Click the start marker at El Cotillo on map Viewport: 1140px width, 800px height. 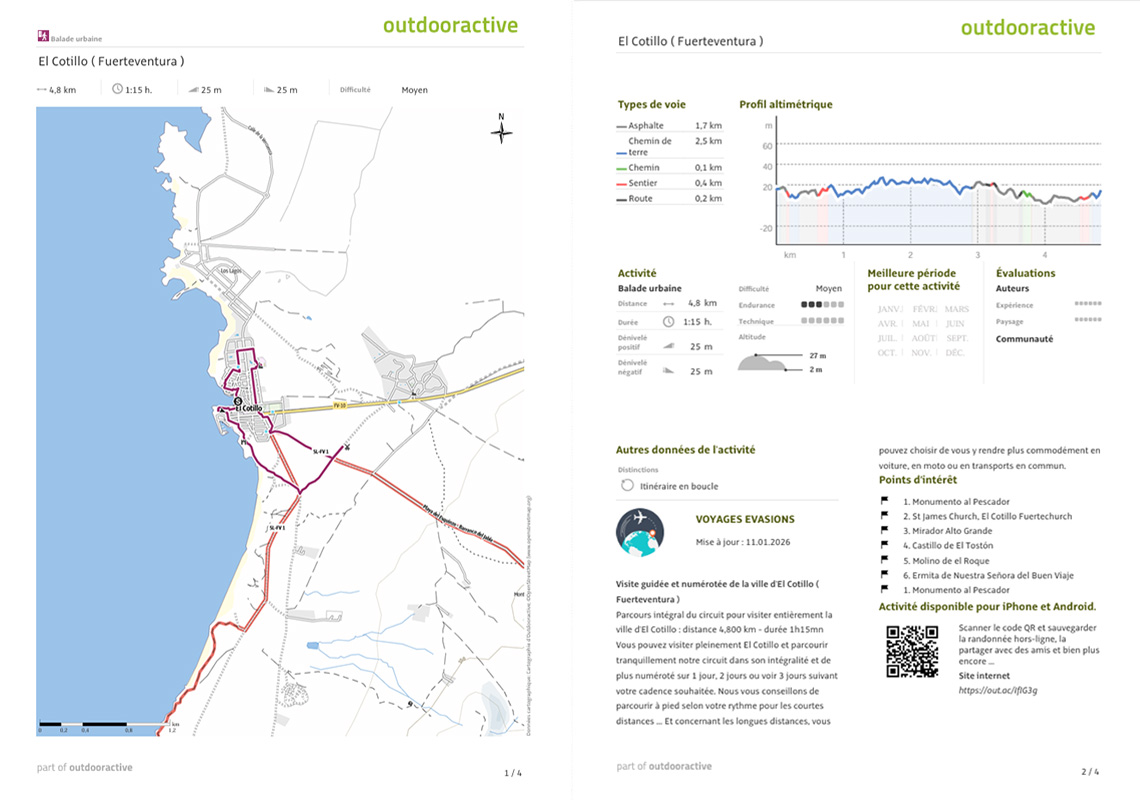click(x=238, y=401)
